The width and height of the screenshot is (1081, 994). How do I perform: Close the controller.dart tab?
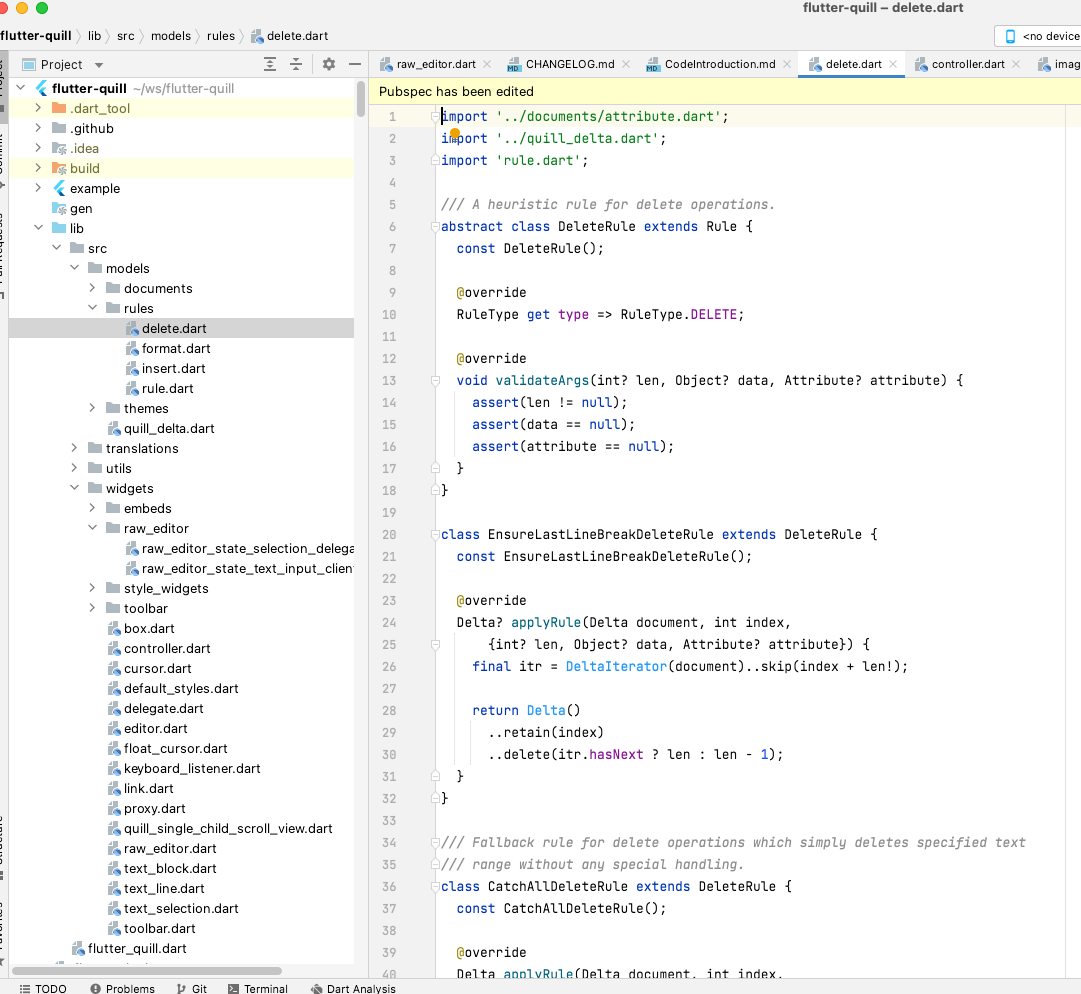1016,64
